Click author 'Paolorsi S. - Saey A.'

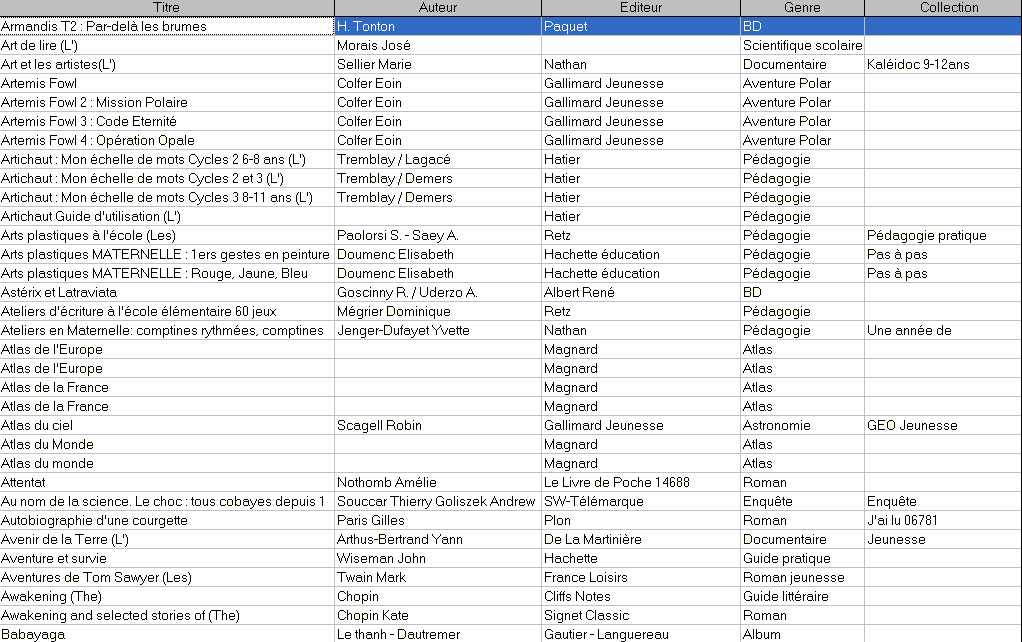coord(398,235)
